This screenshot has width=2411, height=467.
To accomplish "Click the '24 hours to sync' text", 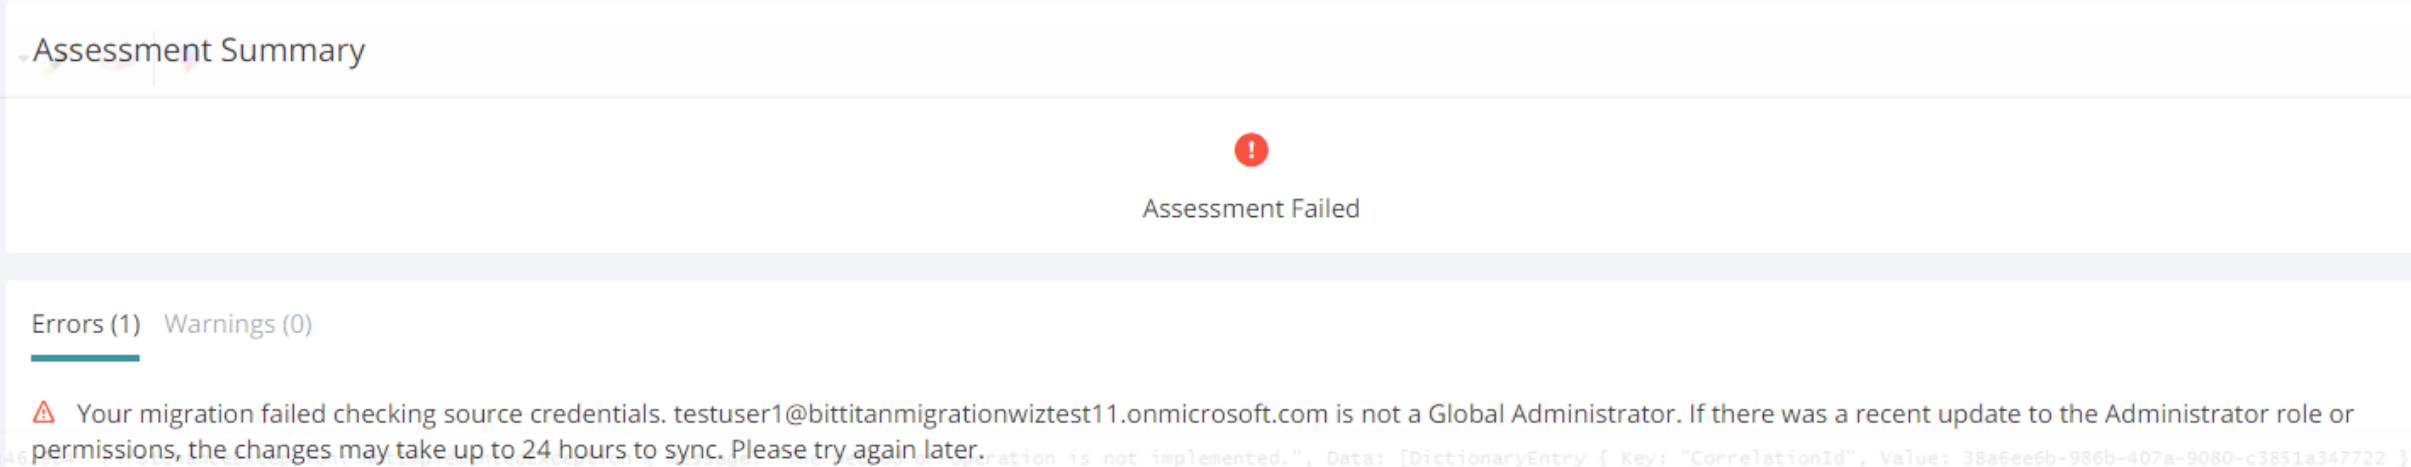I will (622, 449).
